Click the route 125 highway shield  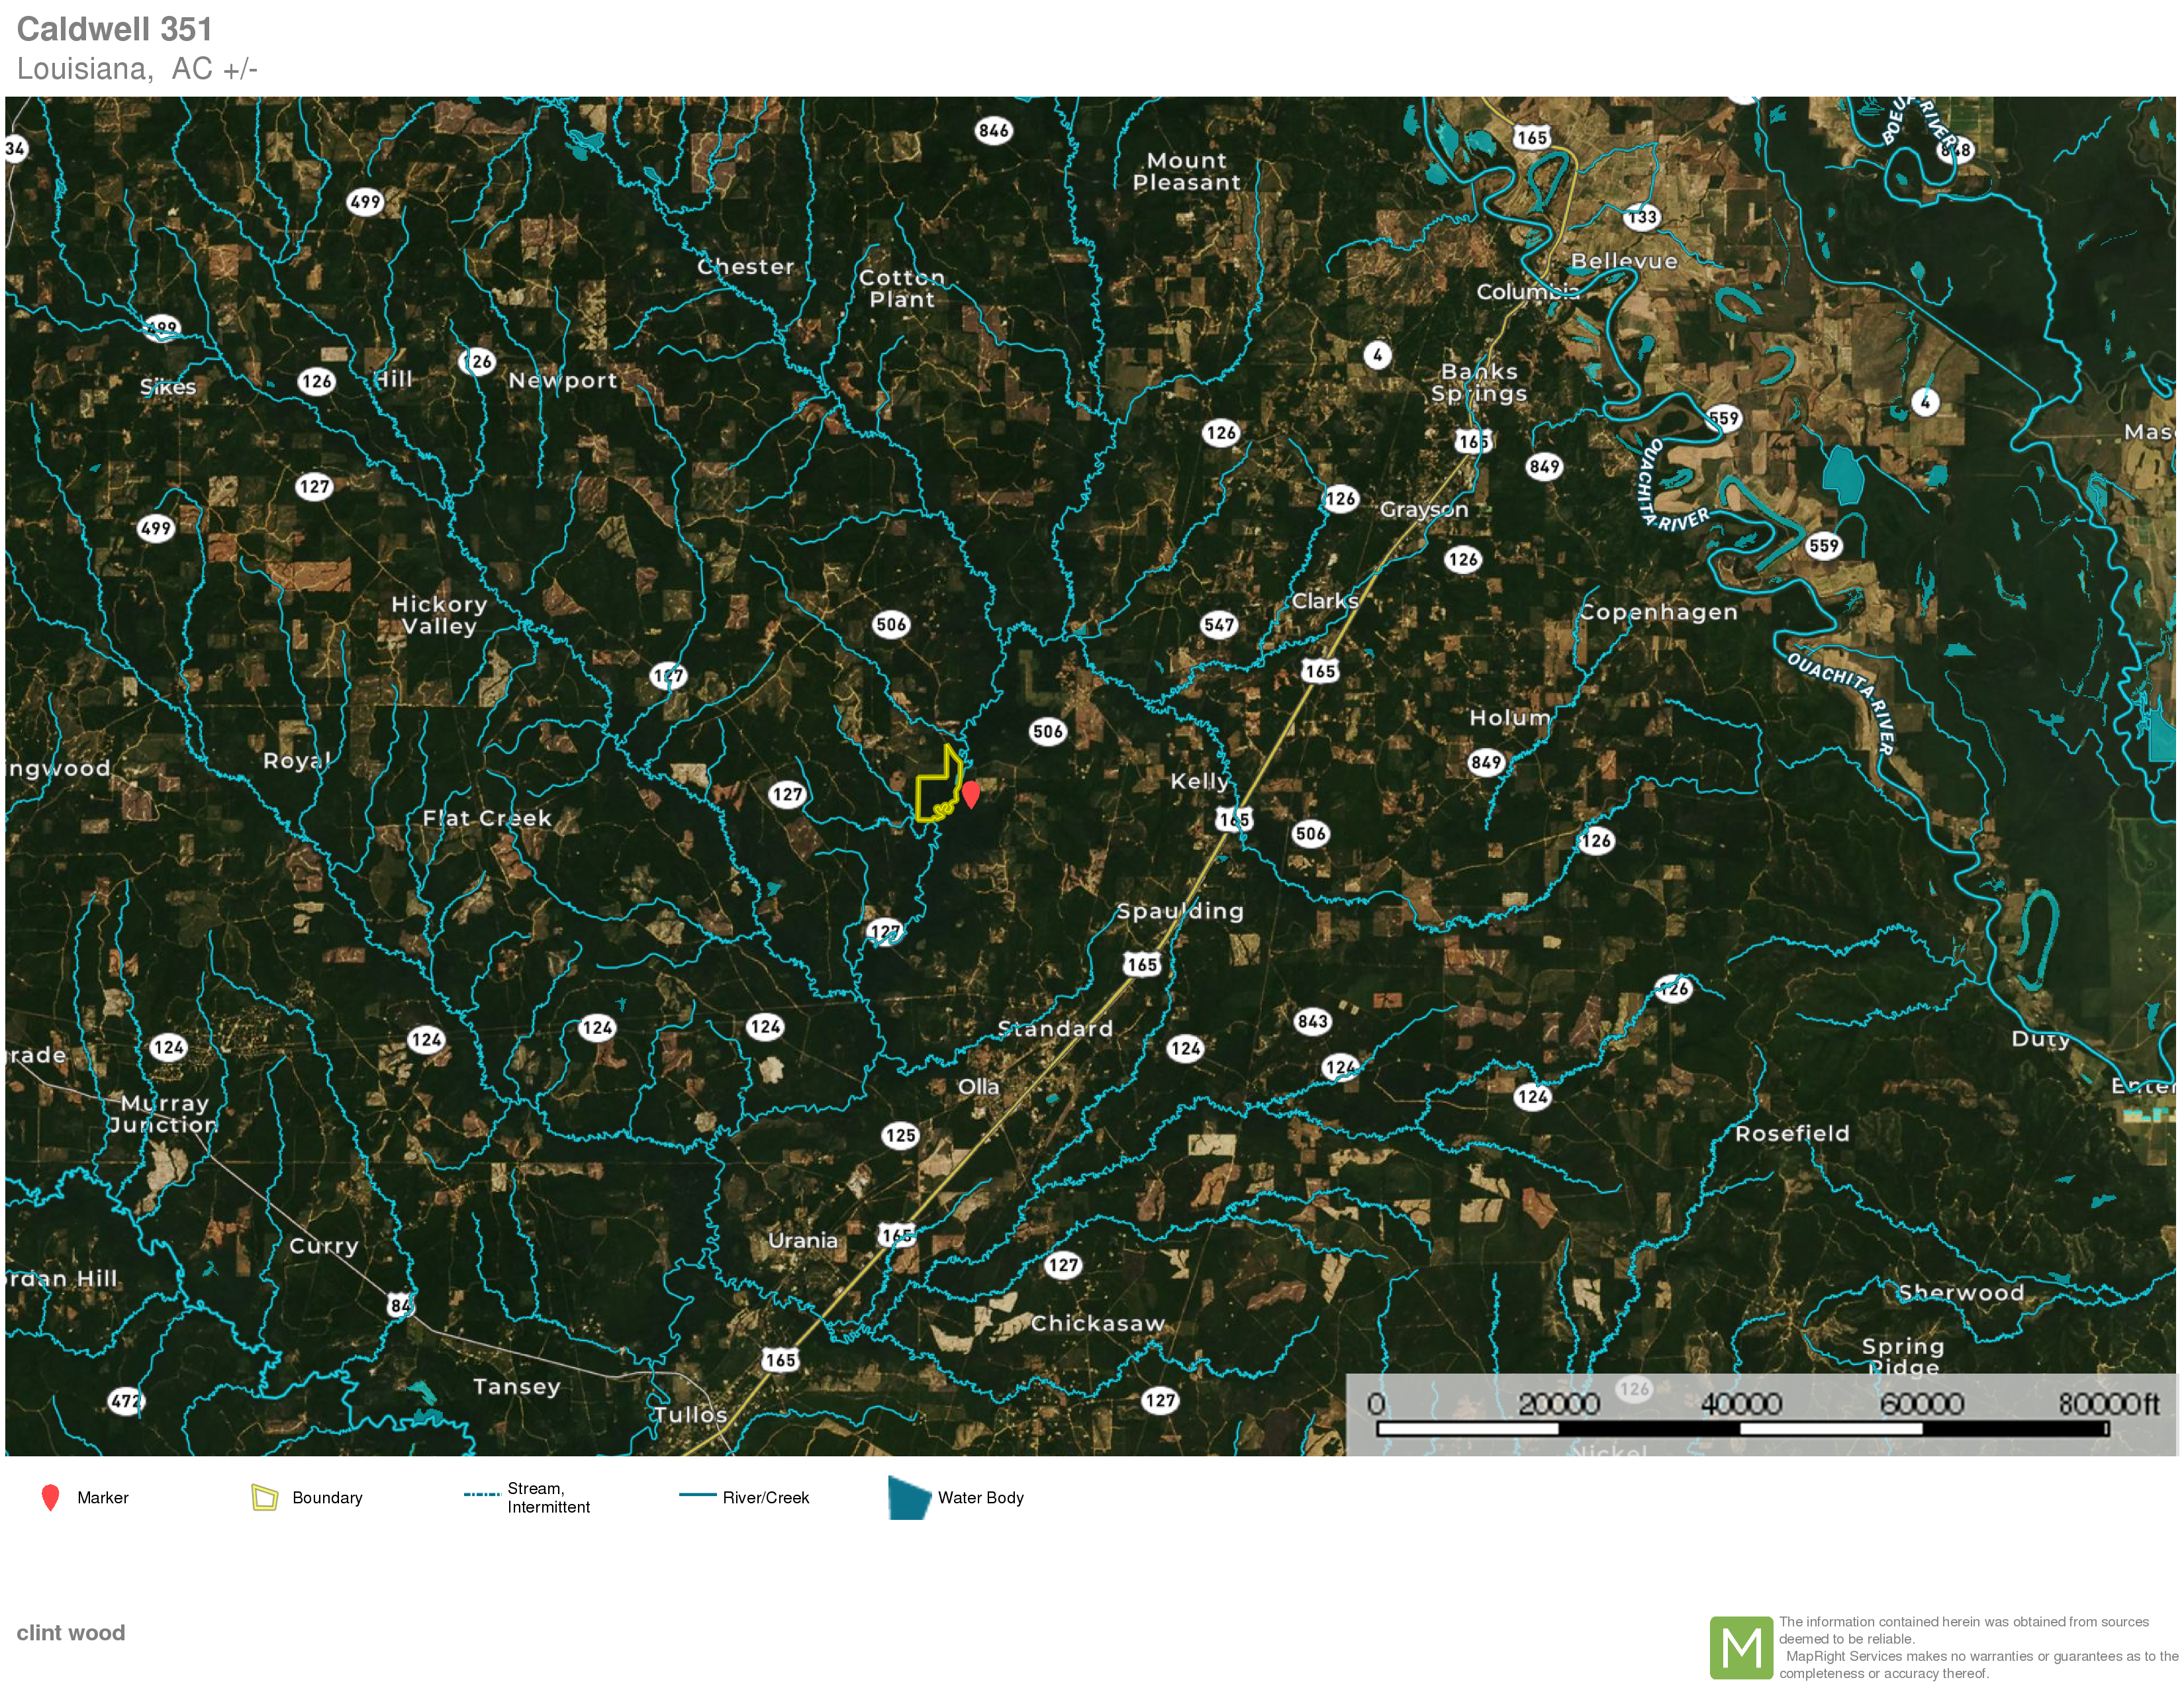[x=900, y=1135]
